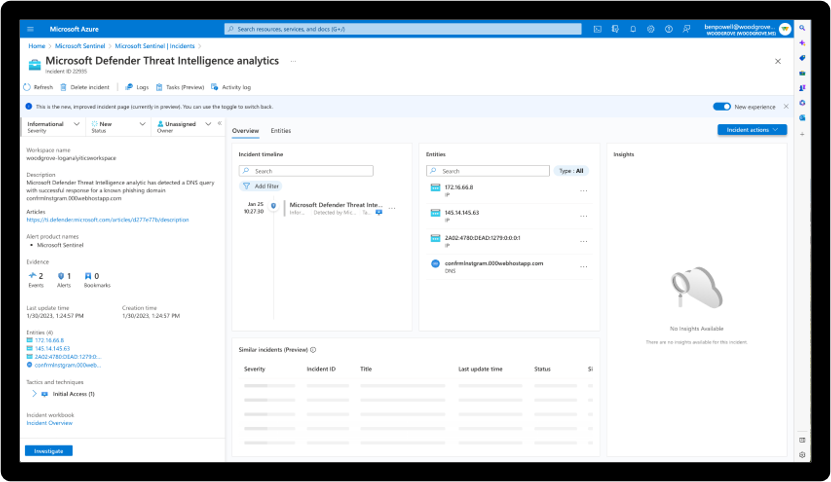The width and height of the screenshot is (831, 482).
Task: Add a filter to the incident timeline
Action: pyautogui.click(x=261, y=186)
